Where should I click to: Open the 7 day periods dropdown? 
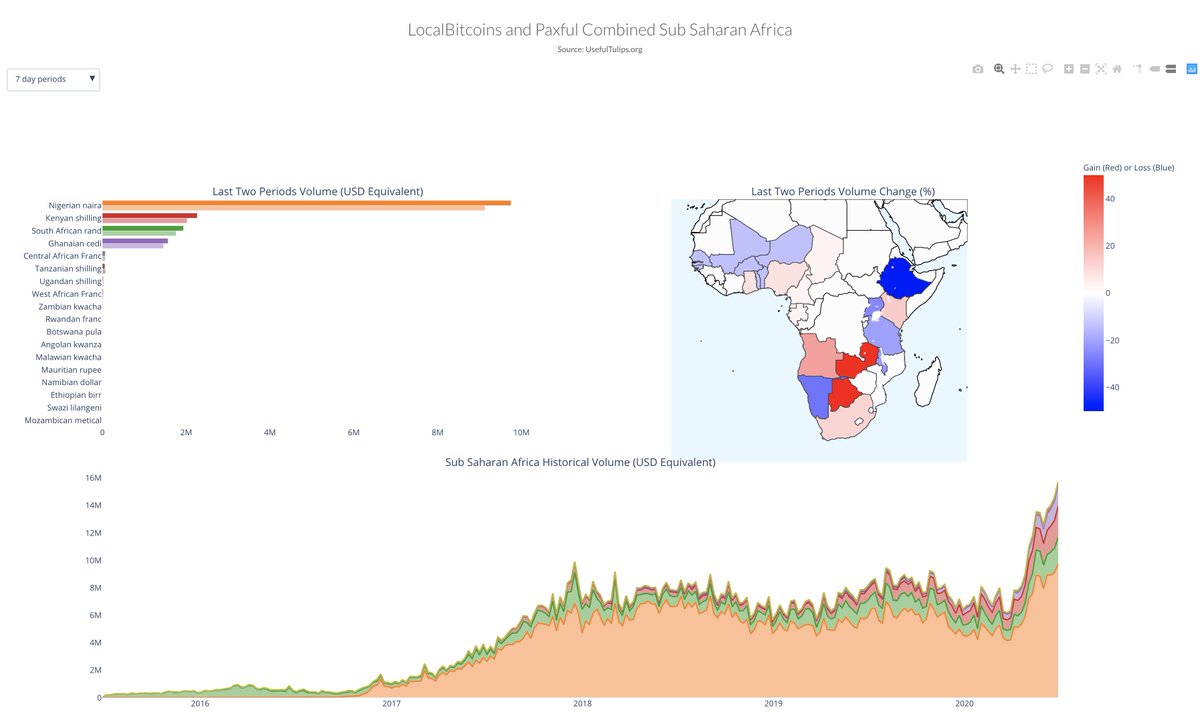coord(53,79)
